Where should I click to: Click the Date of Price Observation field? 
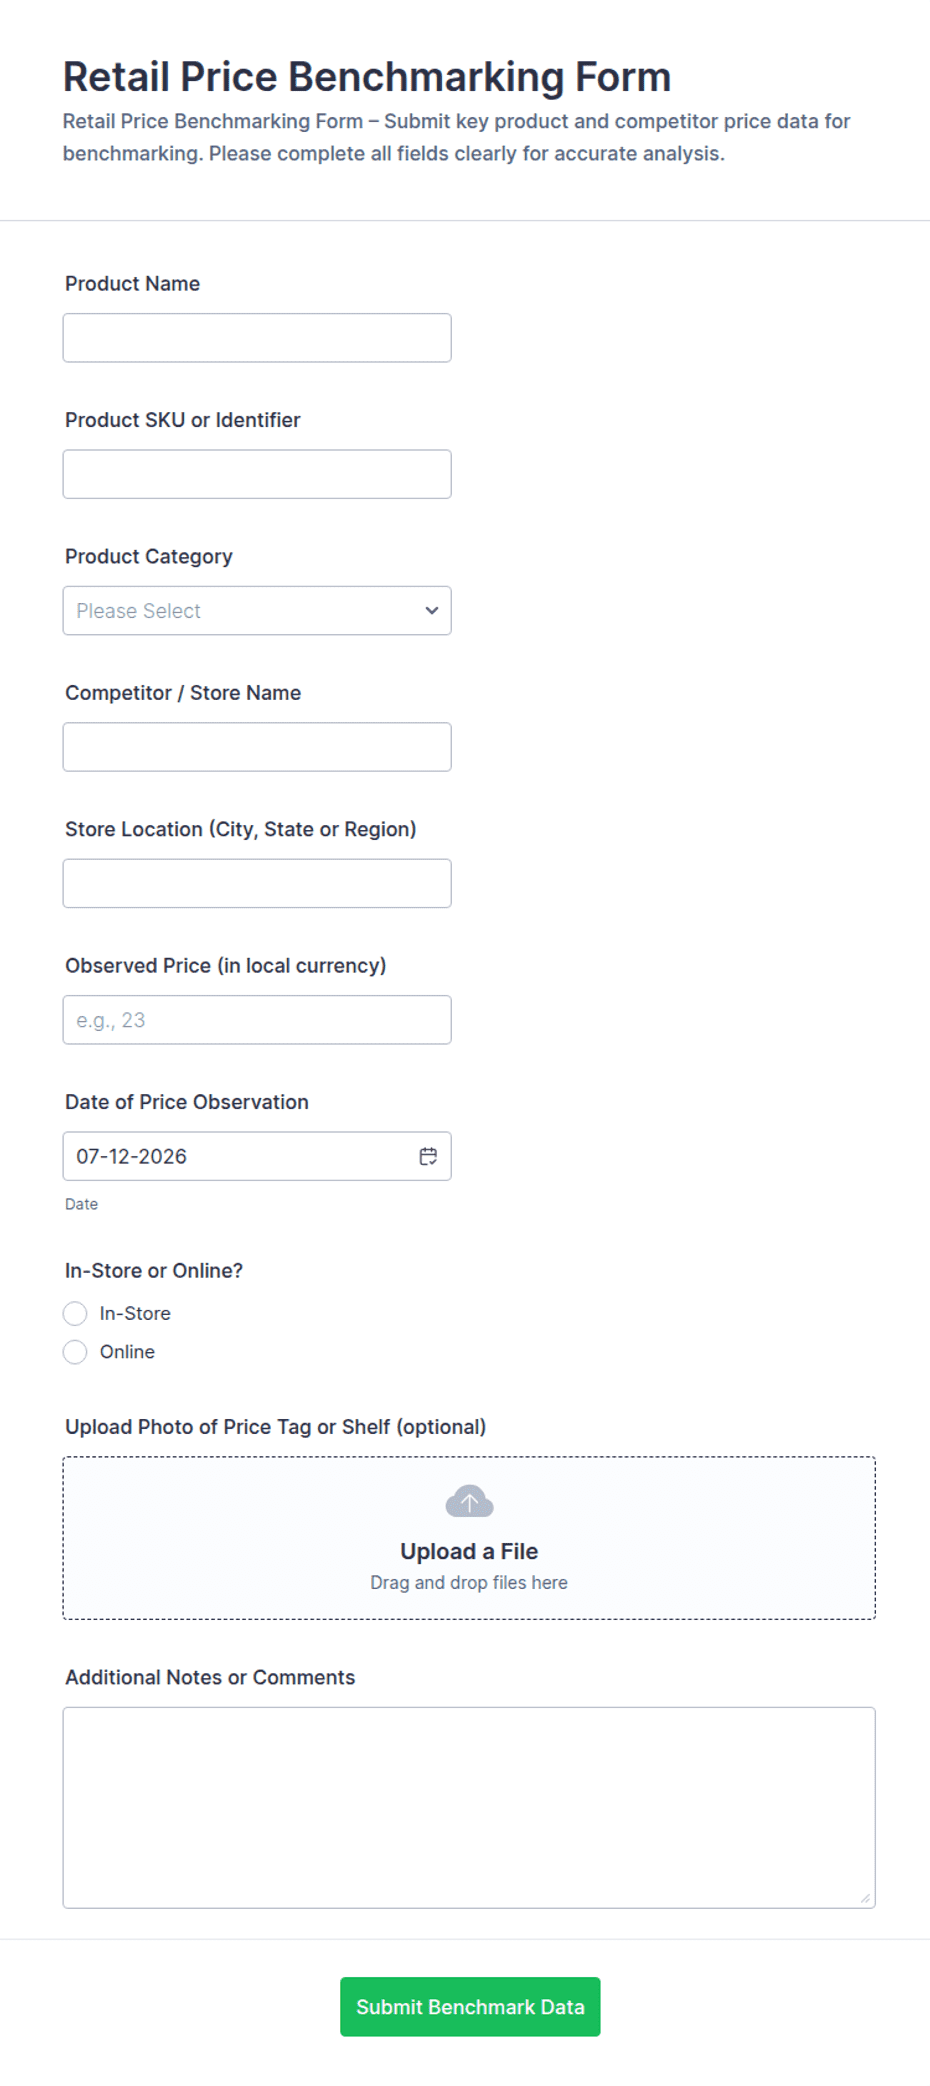[x=257, y=1156]
